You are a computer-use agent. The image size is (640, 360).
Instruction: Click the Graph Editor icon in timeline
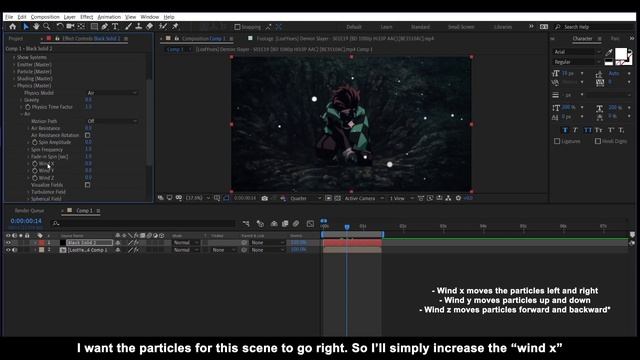pyautogui.click(x=310, y=224)
